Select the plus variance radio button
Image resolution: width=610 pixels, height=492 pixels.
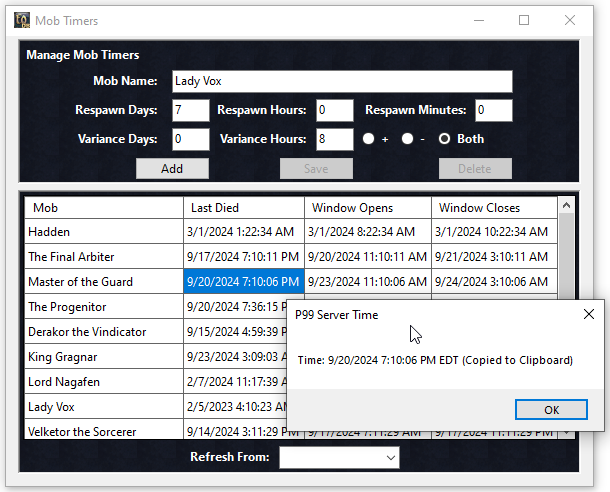click(369, 139)
